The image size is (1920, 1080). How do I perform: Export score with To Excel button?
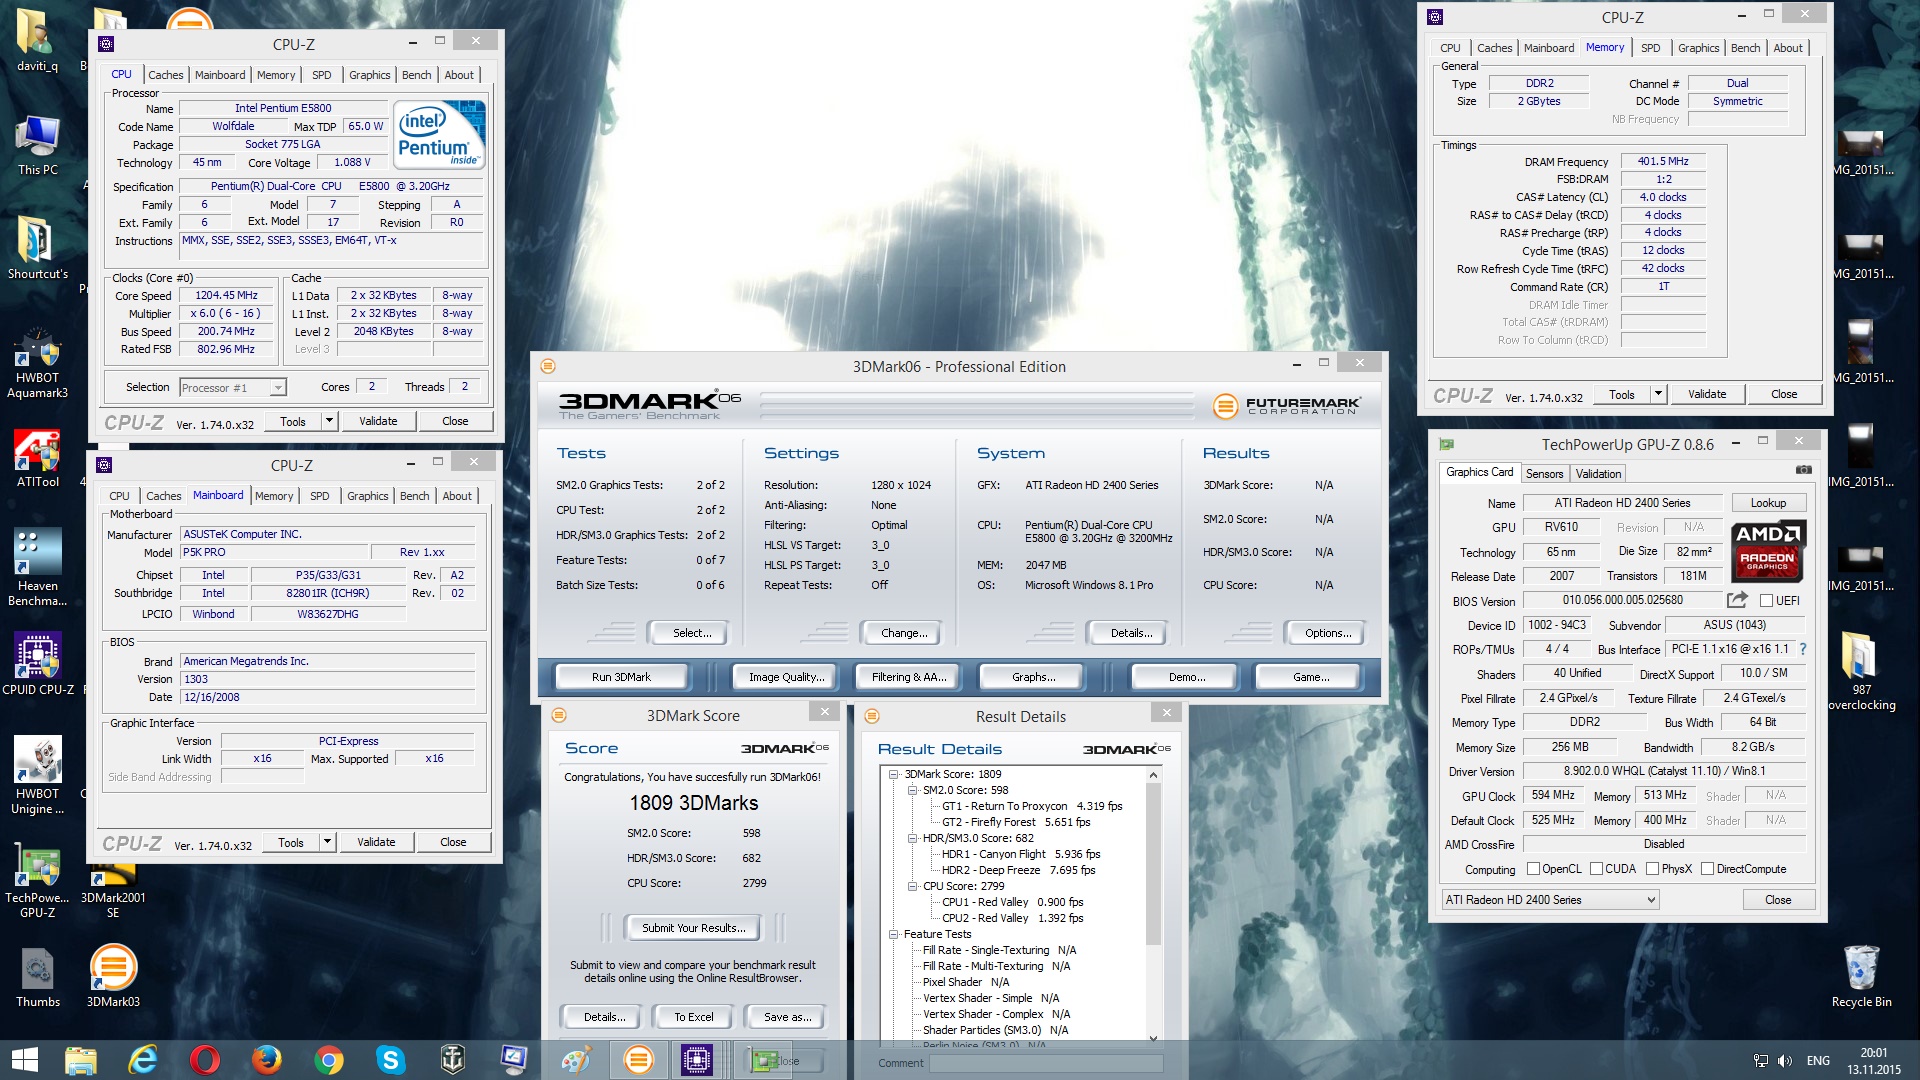pos(693,1017)
